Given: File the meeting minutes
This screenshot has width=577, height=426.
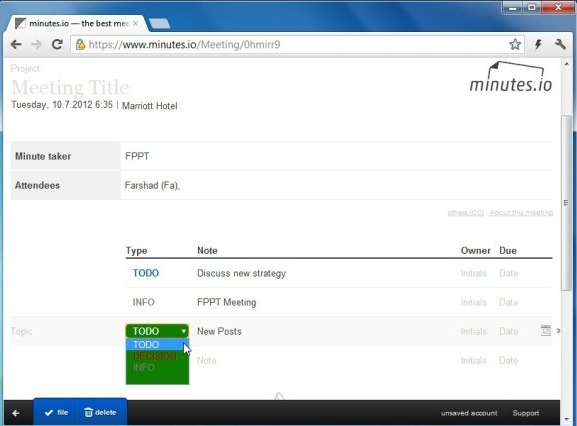Looking at the screenshot, I should pyautogui.click(x=56, y=413).
